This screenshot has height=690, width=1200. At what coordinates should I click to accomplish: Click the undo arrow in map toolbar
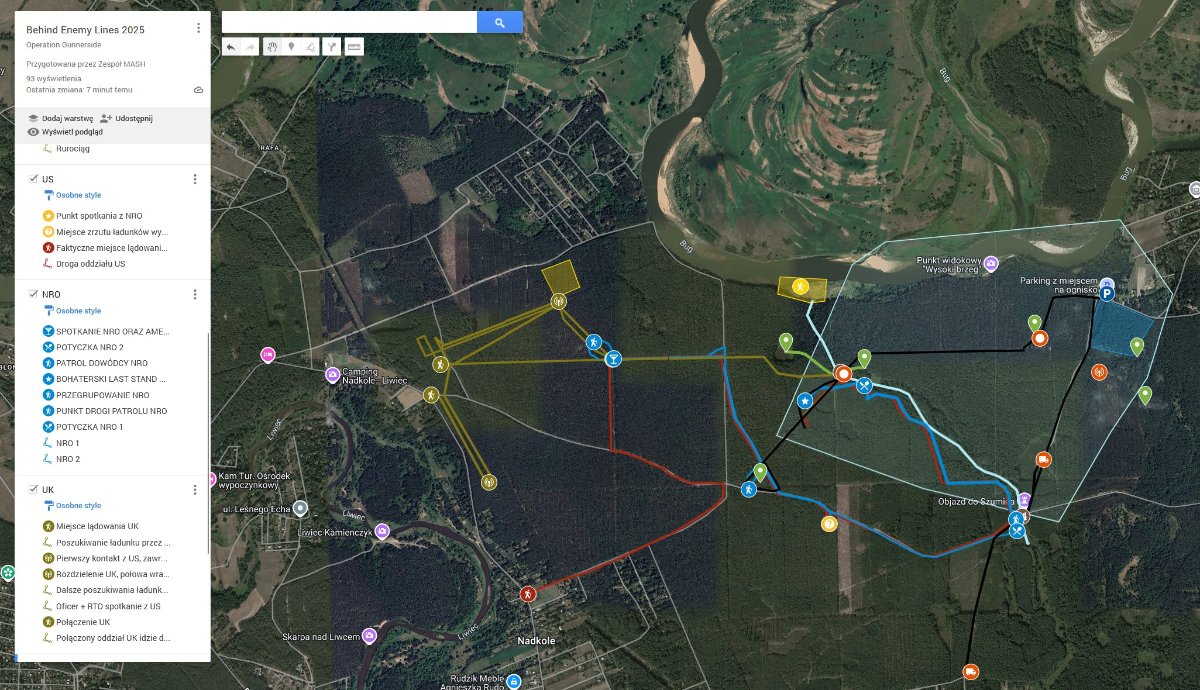coord(231,47)
